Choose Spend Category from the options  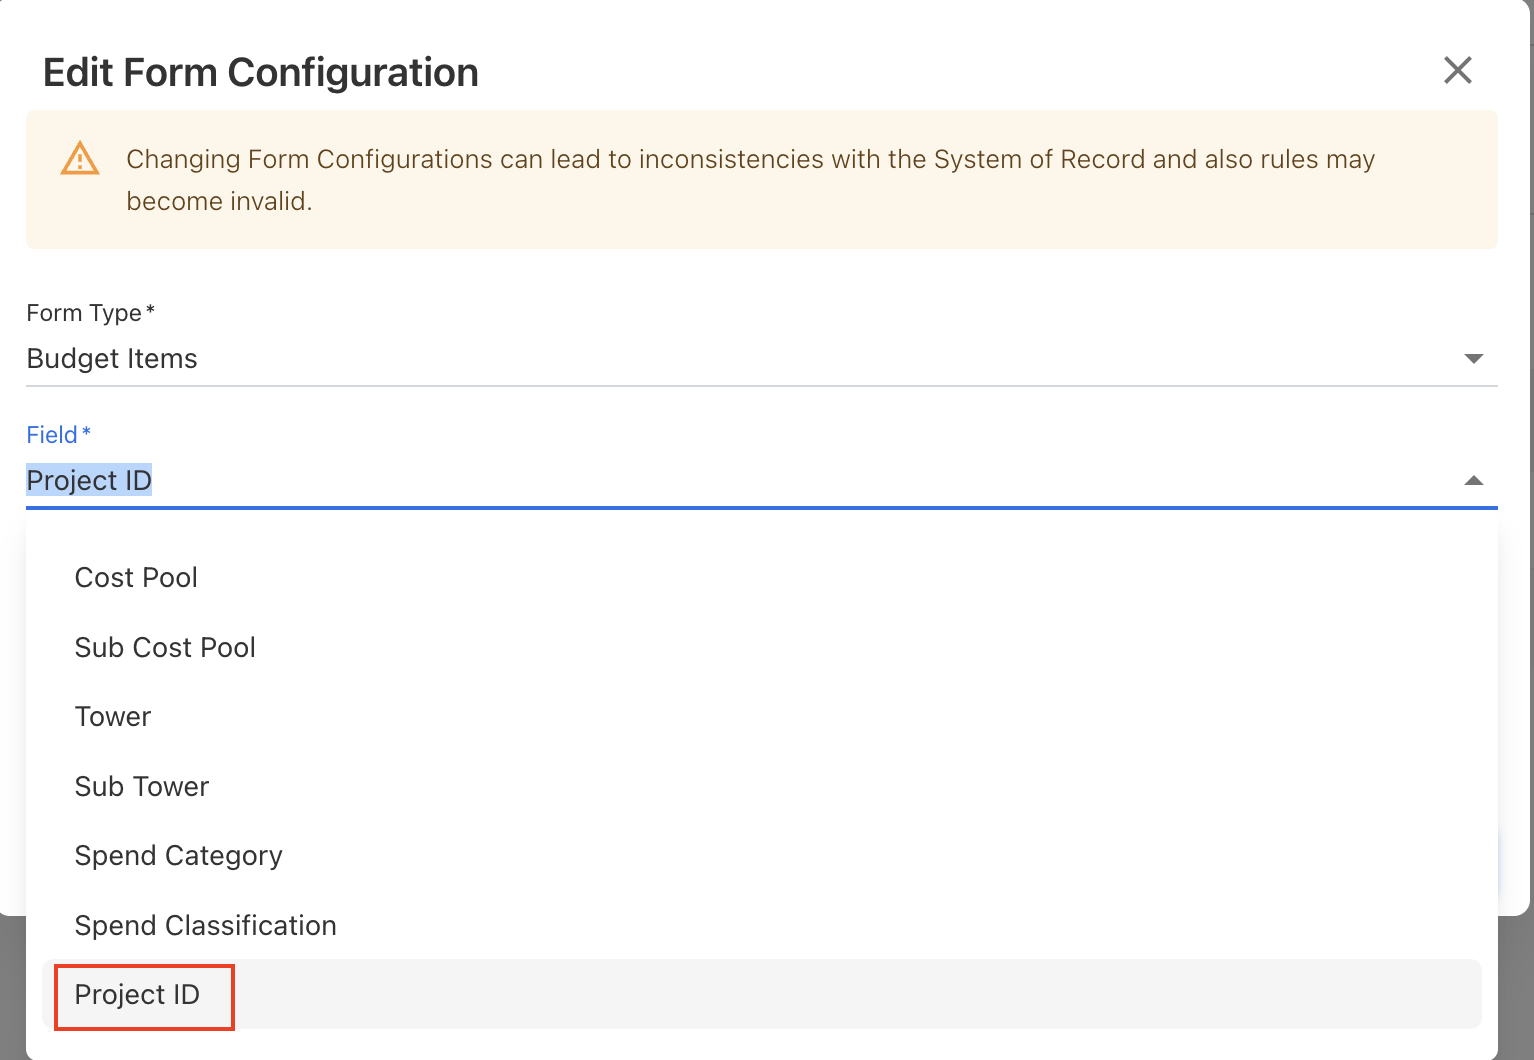(x=178, y=855)
